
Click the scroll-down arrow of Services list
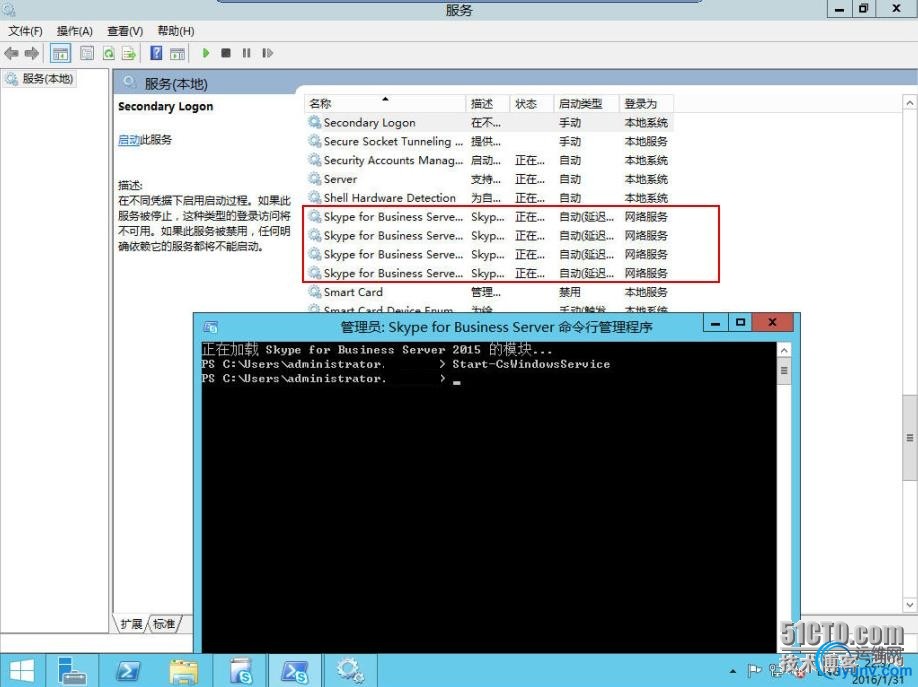(x=910, y=604)
